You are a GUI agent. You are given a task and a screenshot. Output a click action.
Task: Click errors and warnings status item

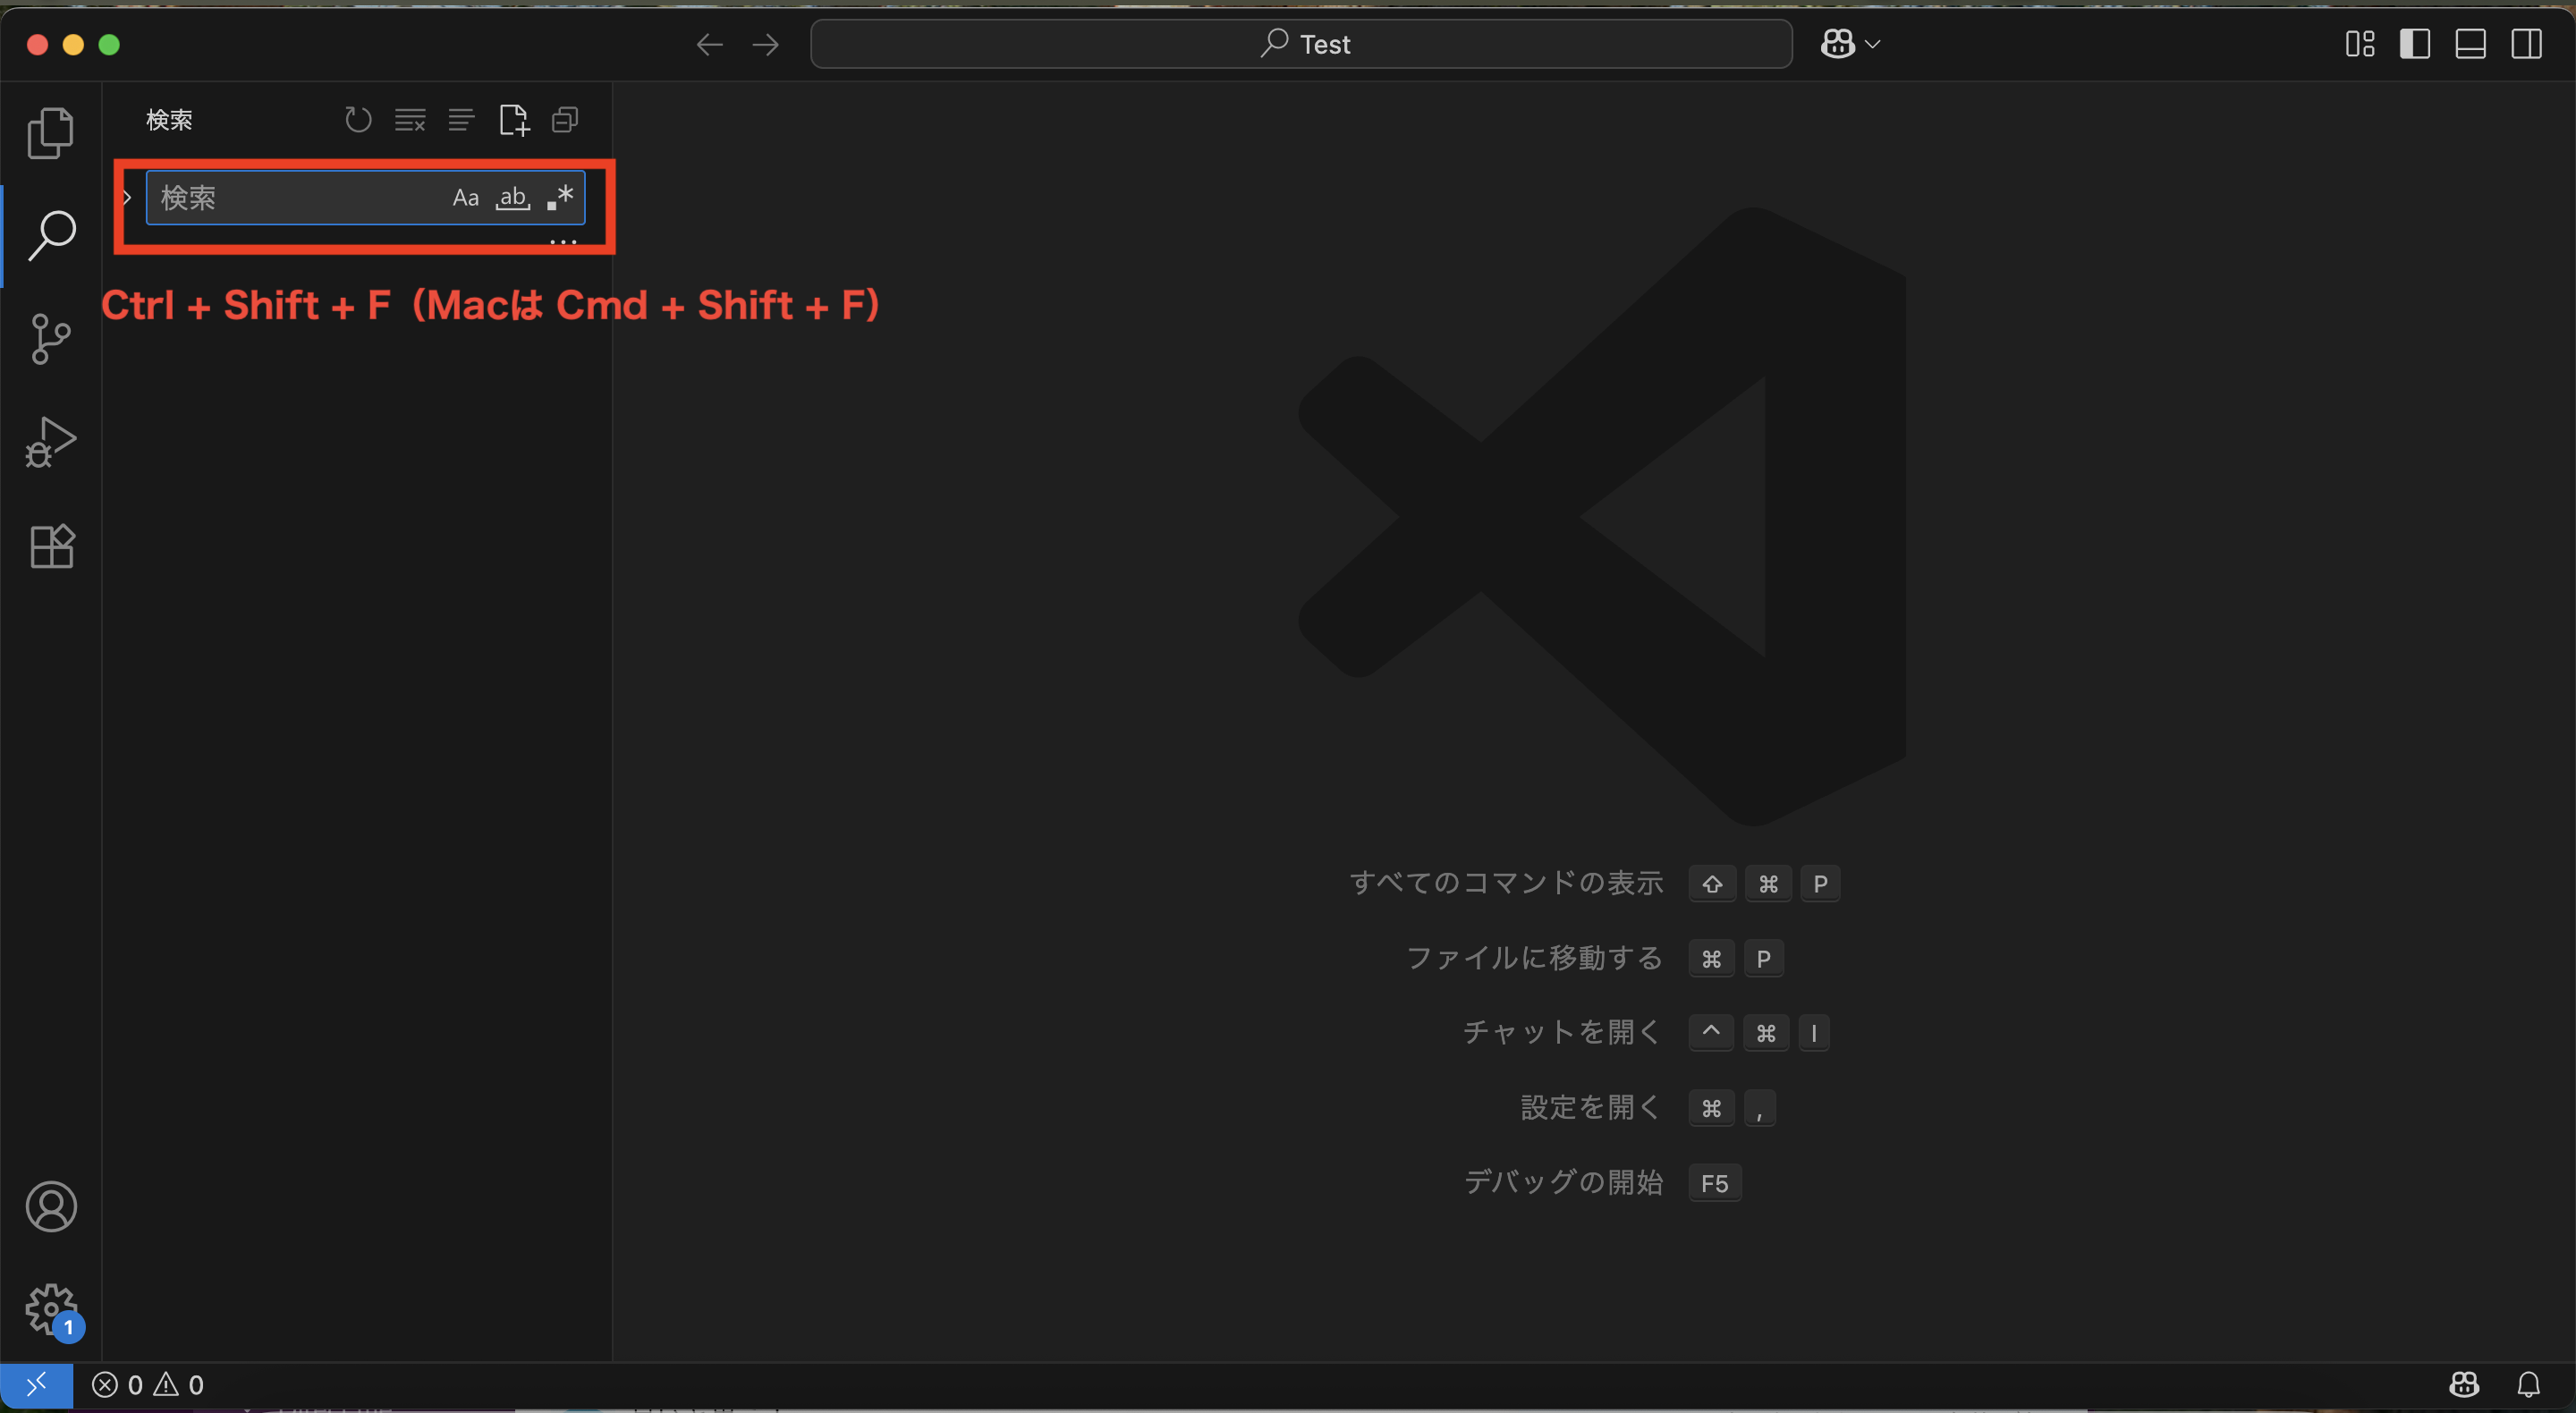[x=148, y=1385]
